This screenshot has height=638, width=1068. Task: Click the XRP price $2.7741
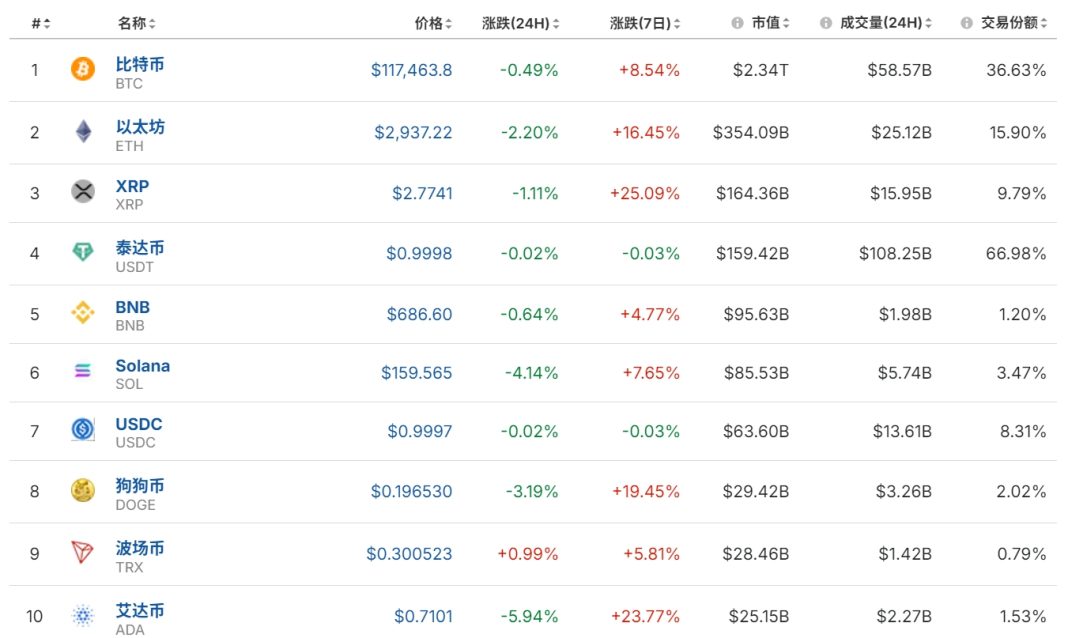pos(422,193)
